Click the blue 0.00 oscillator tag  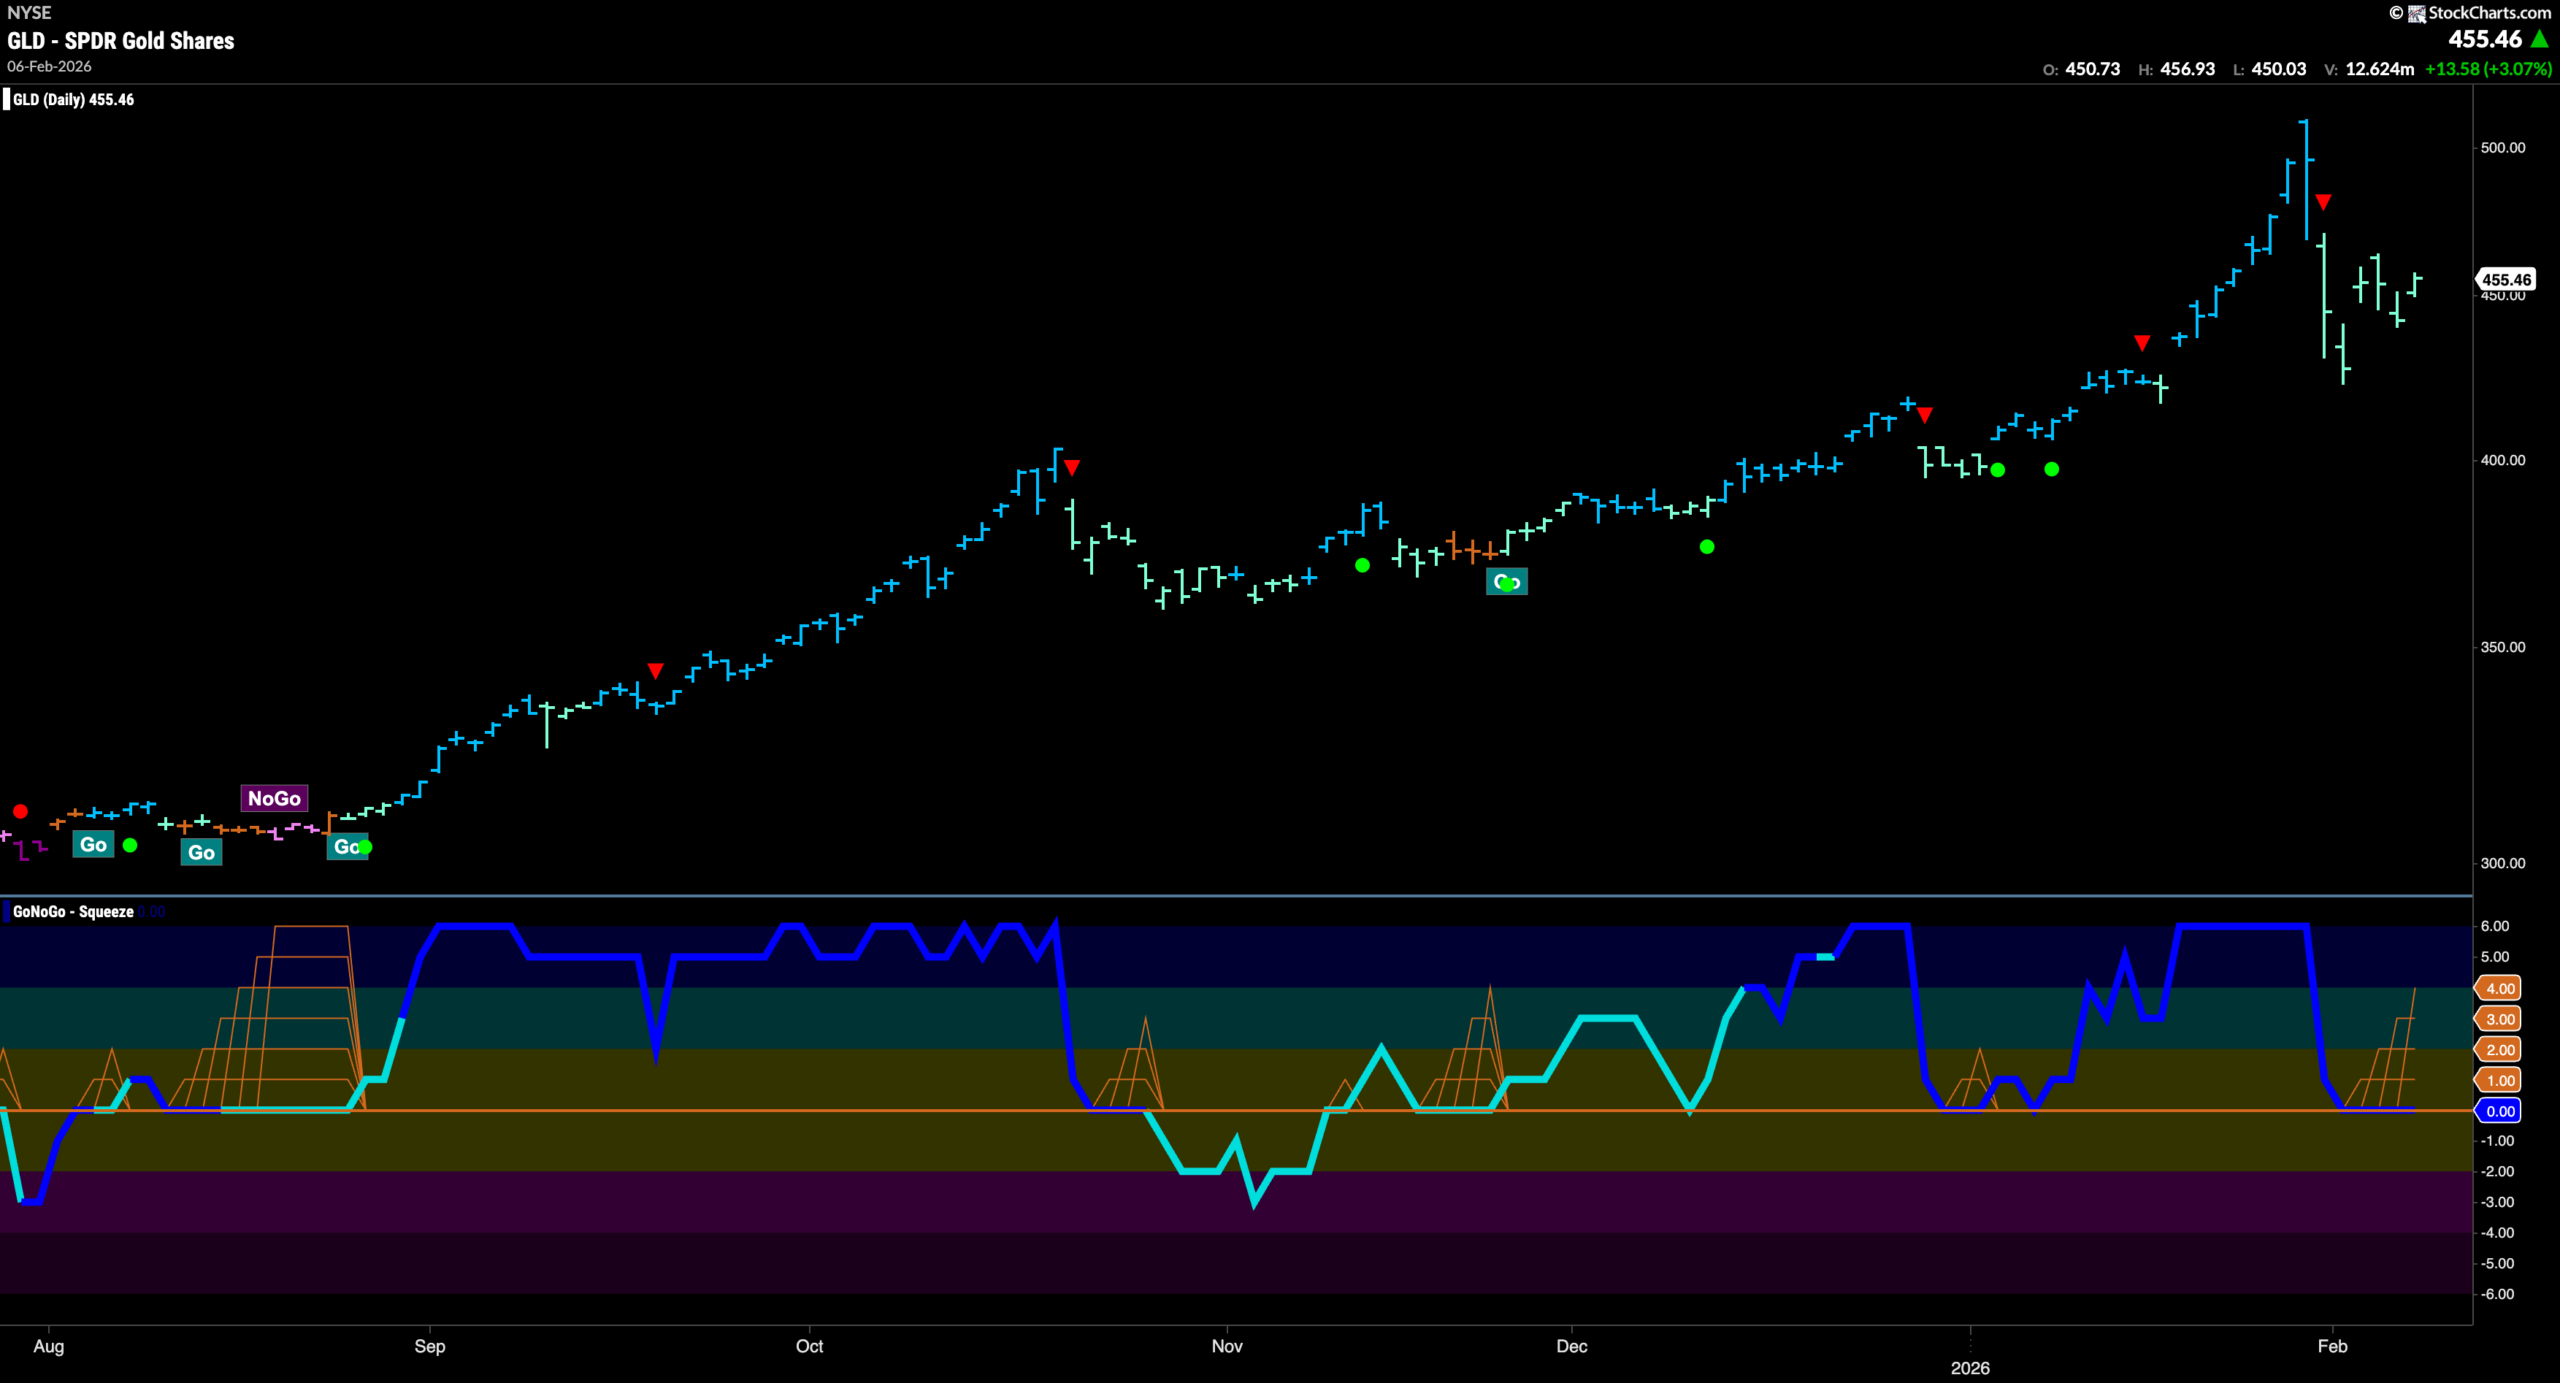(x=2499, y=1111)
